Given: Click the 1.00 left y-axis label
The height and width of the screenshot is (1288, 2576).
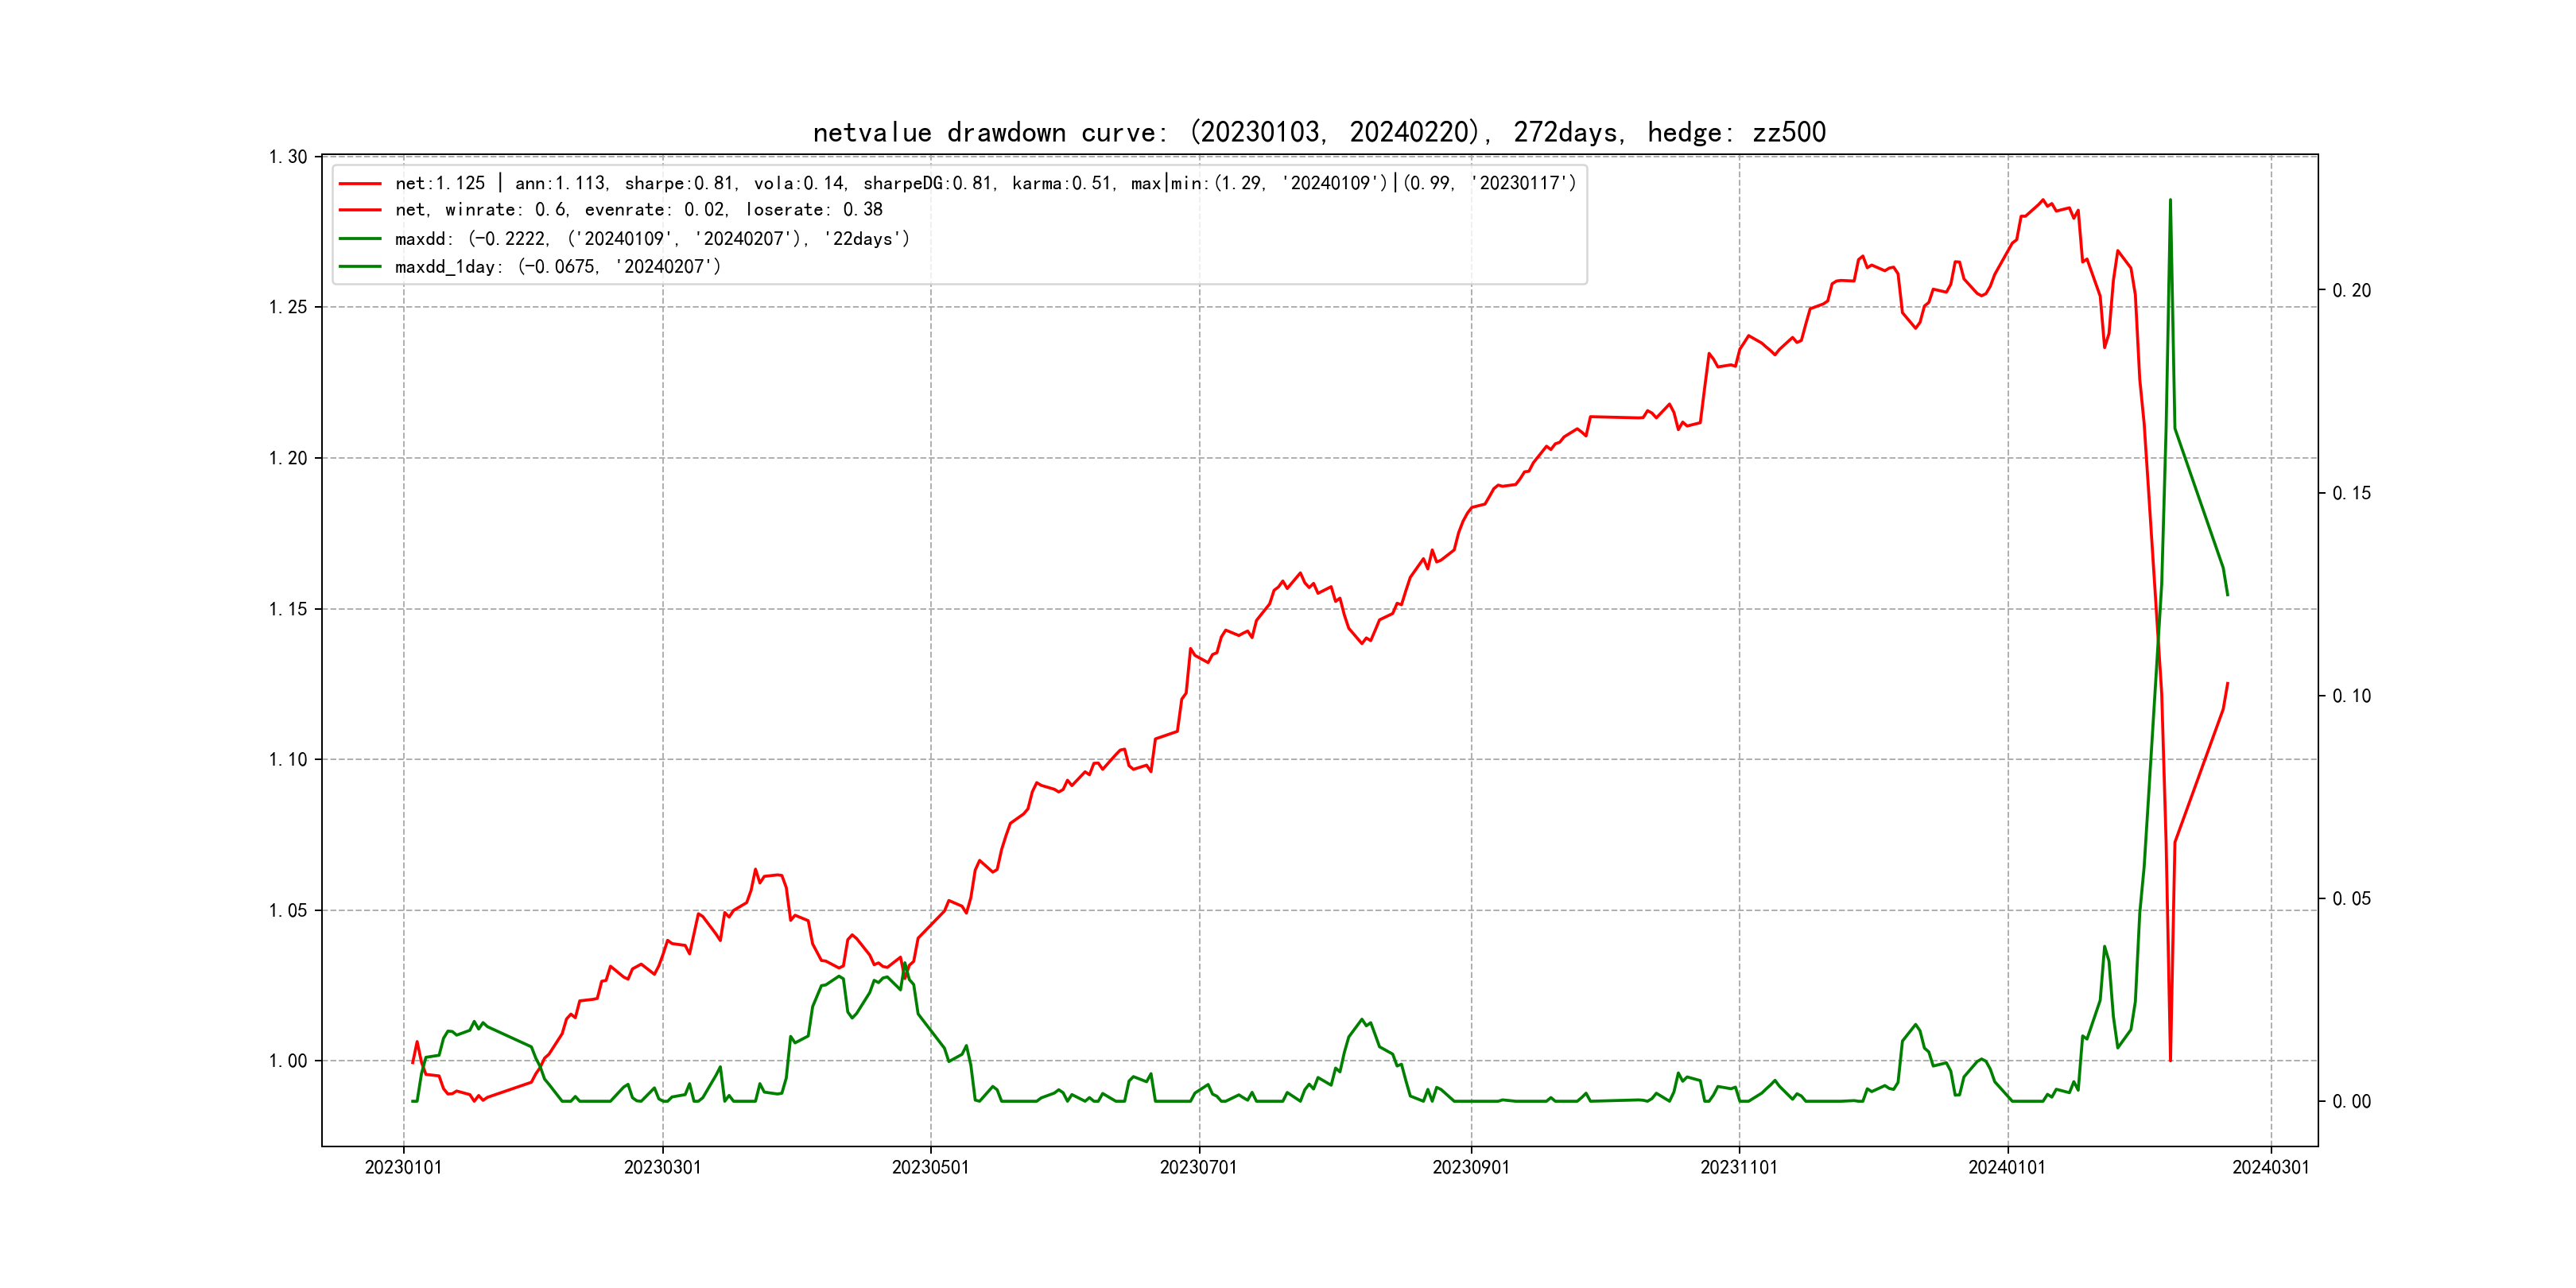Looking at the screenshot, I should click(287, 1061).
